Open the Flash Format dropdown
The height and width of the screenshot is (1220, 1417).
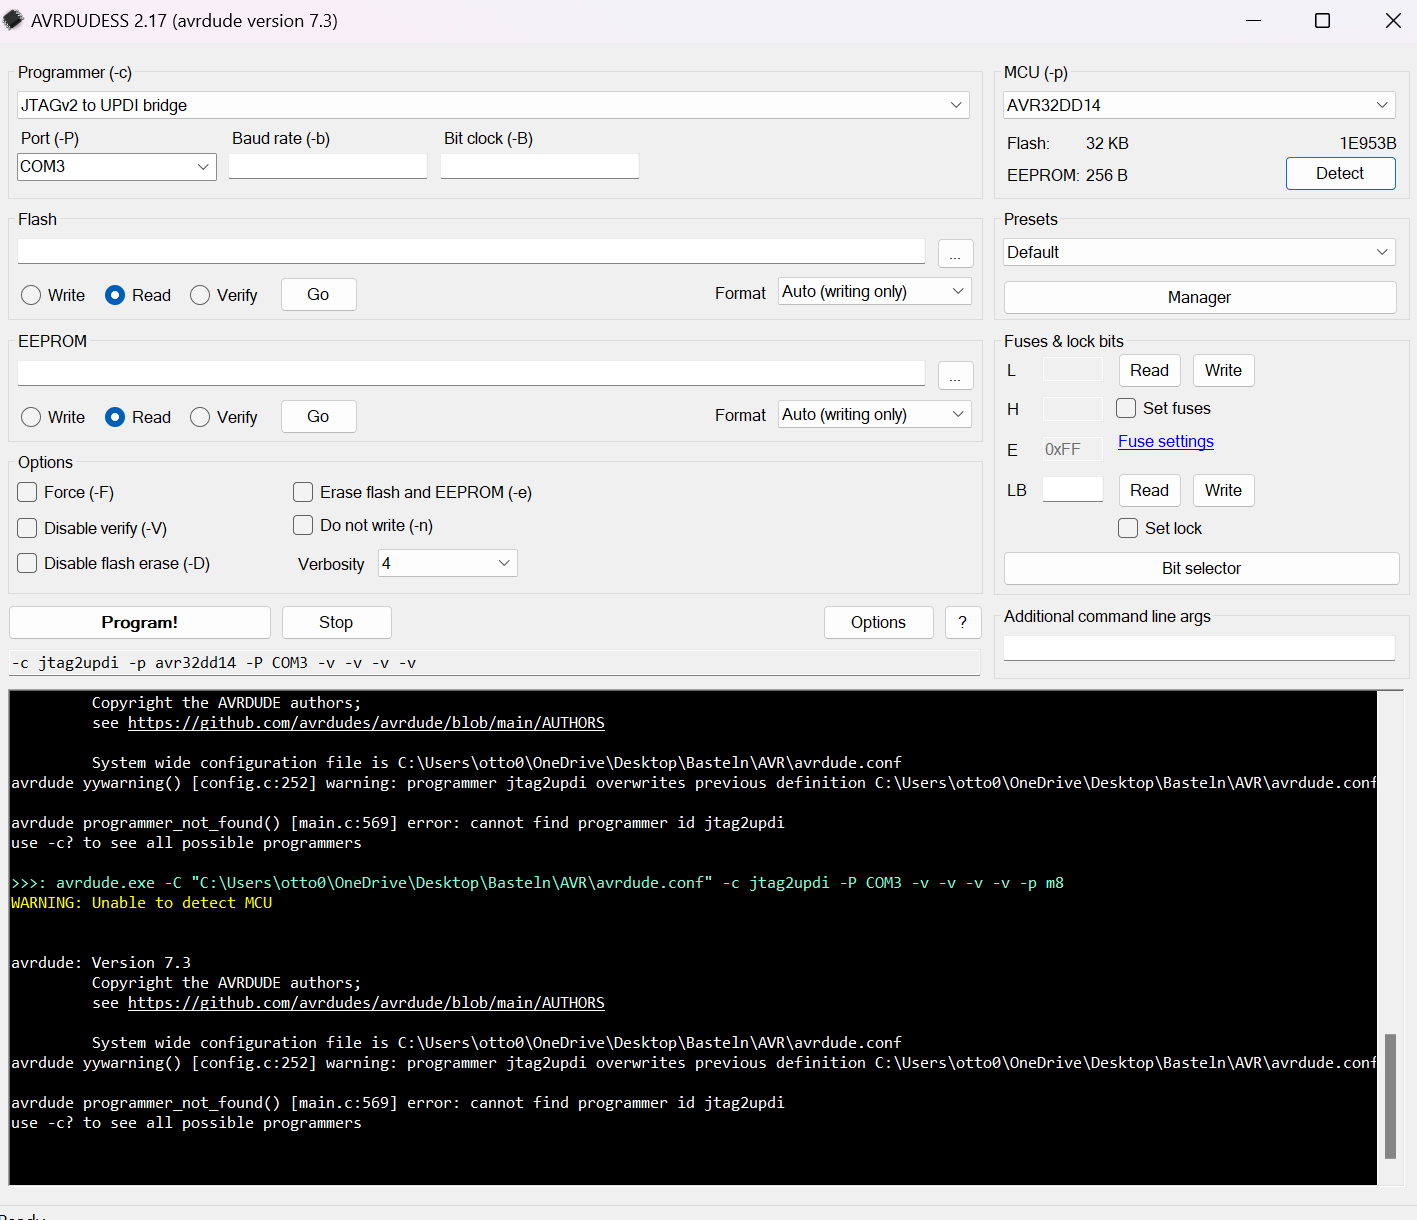point(875,292)
